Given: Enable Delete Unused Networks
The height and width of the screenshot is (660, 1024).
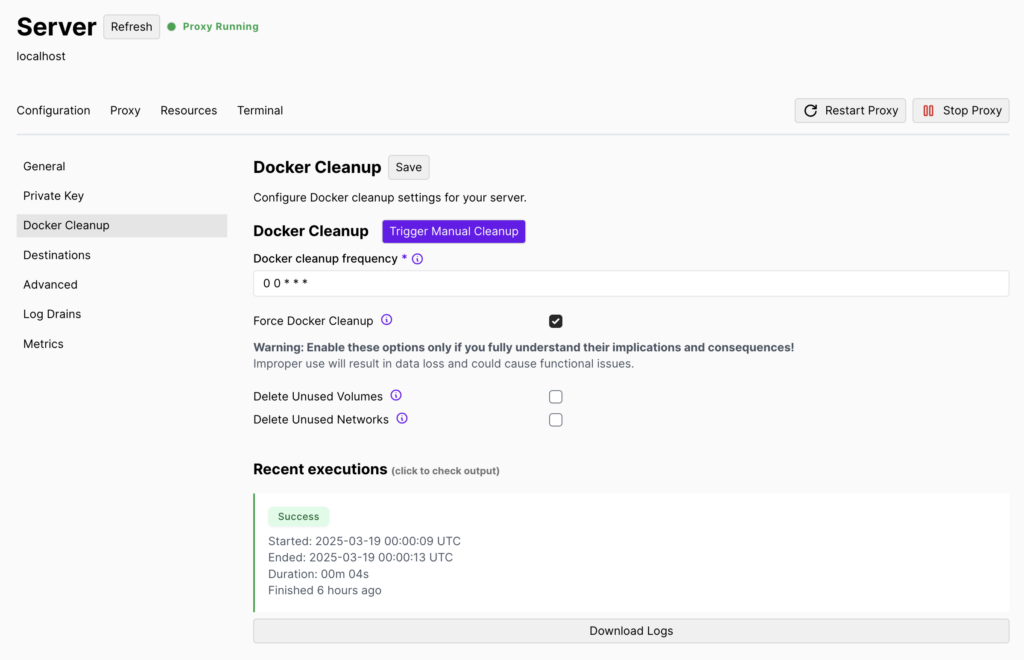Looking at the screenshot, I should coord(555,419).
